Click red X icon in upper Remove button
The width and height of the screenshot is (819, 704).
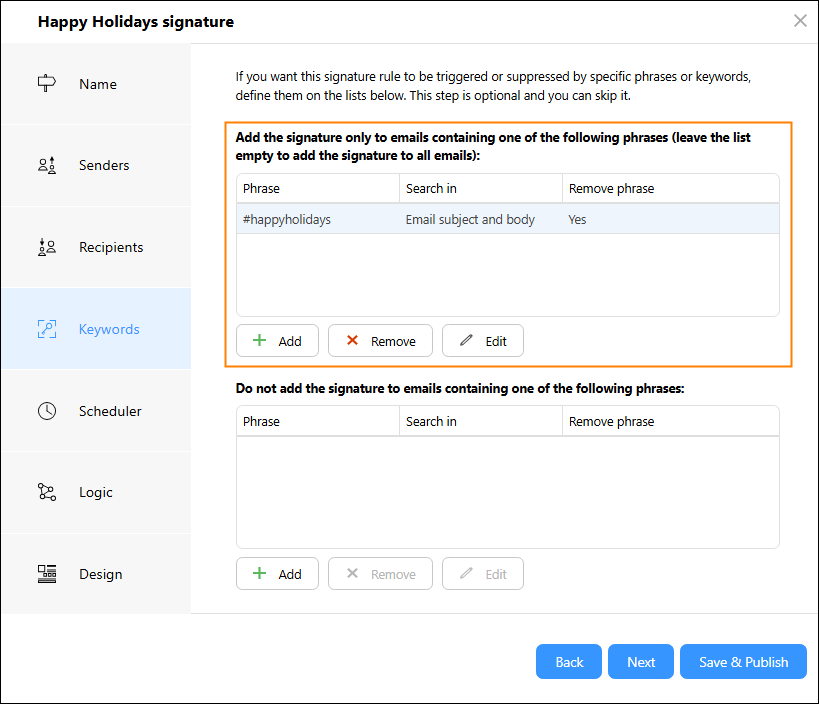pos(353,341)
